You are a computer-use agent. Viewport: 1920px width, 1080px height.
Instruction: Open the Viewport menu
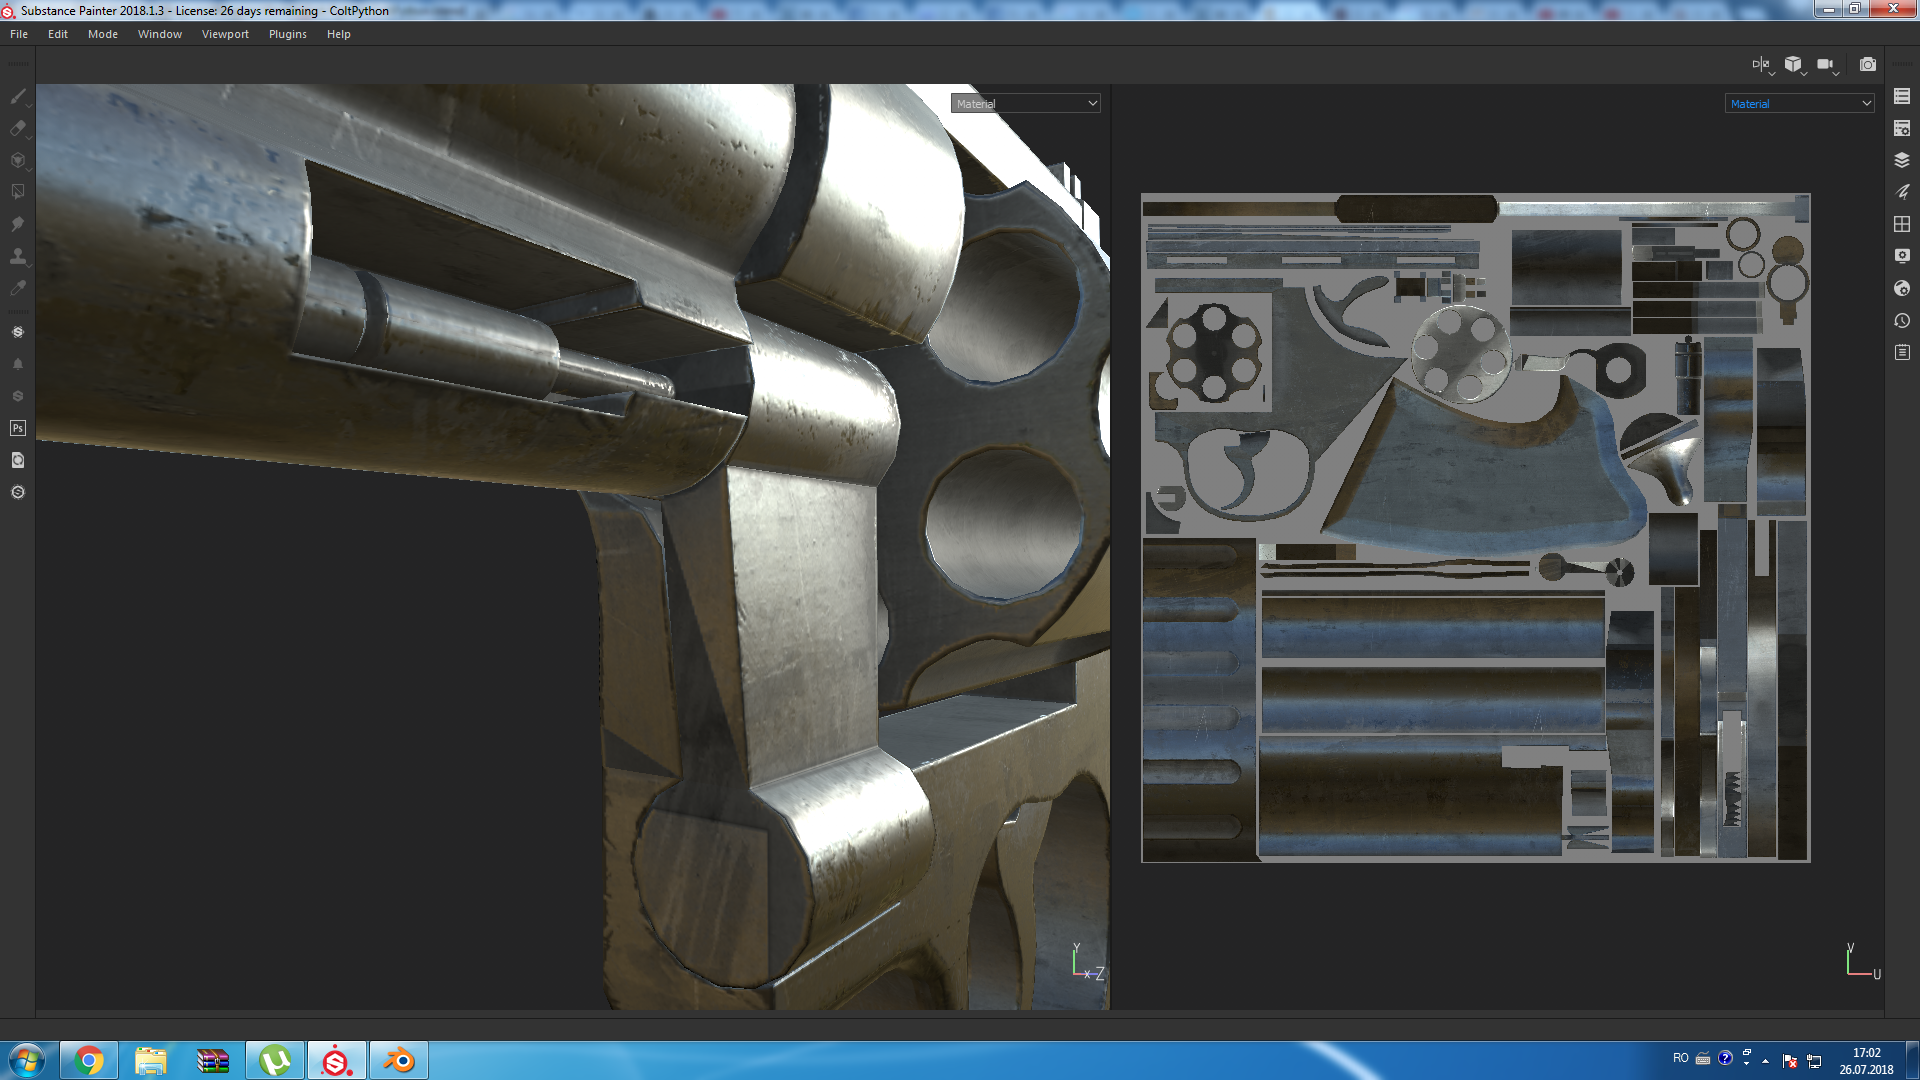(x=225, y=34)
